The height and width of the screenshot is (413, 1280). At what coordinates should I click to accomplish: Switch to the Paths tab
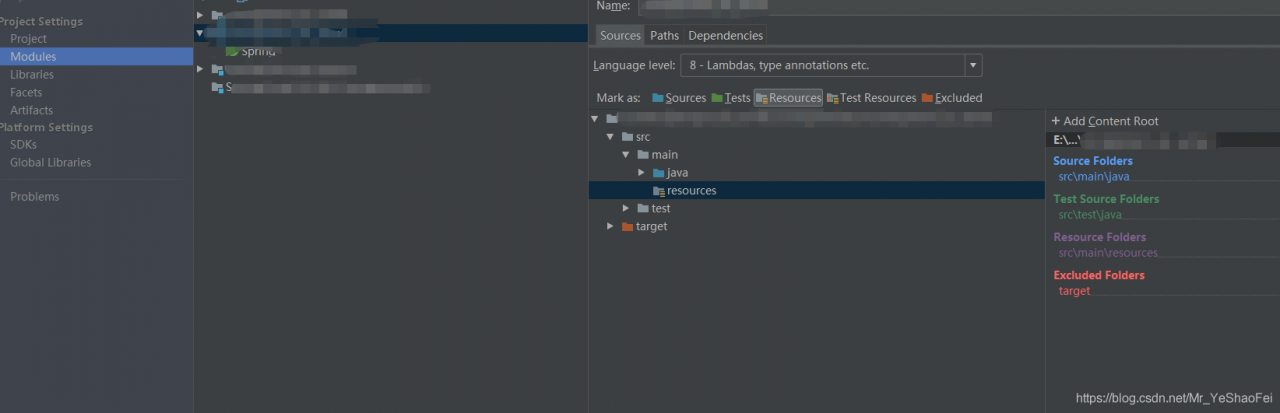664,36
